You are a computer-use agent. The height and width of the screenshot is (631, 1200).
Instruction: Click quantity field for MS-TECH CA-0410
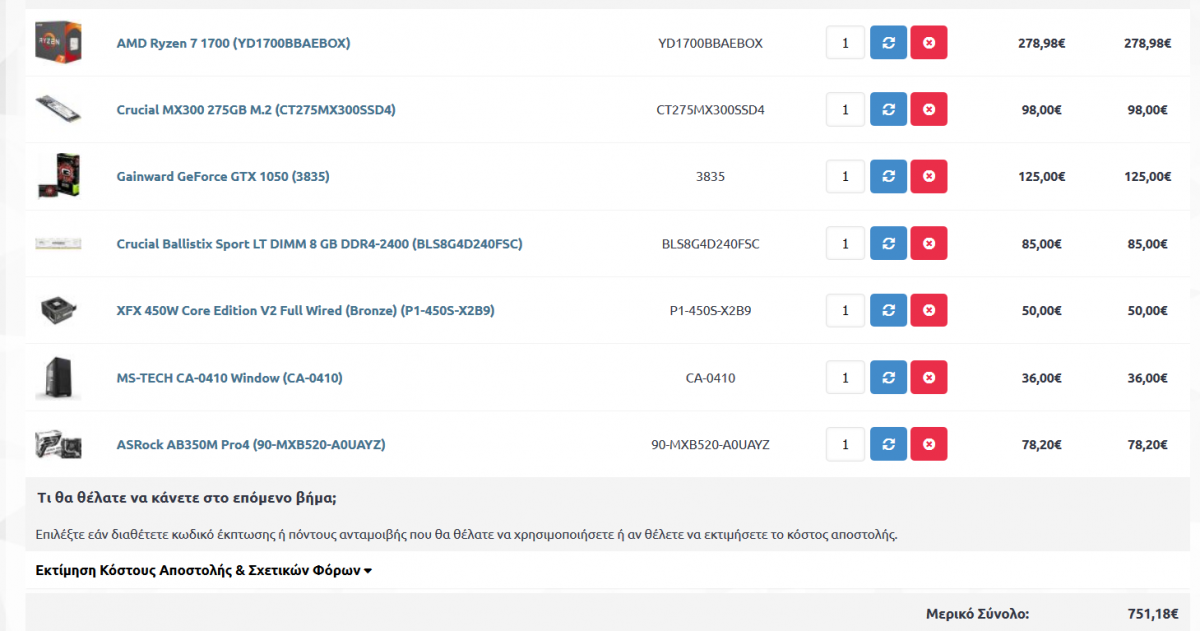coord(846,377)
